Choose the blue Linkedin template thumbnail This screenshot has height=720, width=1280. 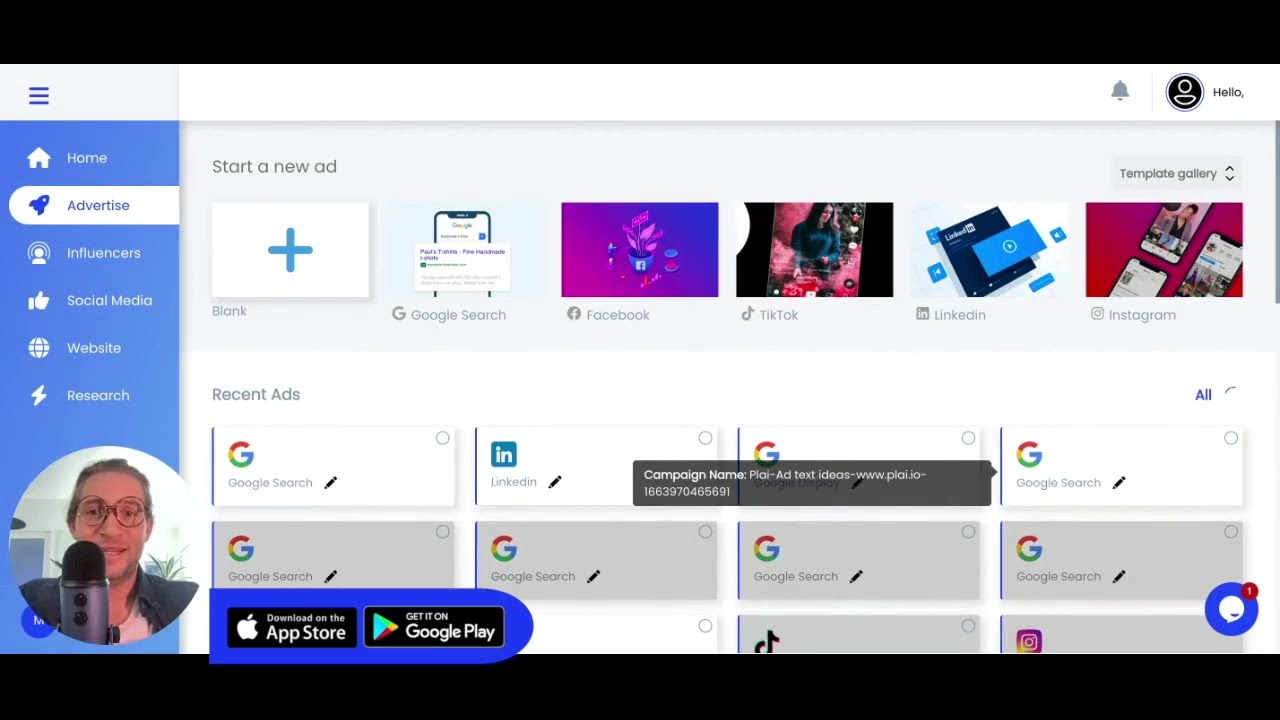[x=989, y=250]
